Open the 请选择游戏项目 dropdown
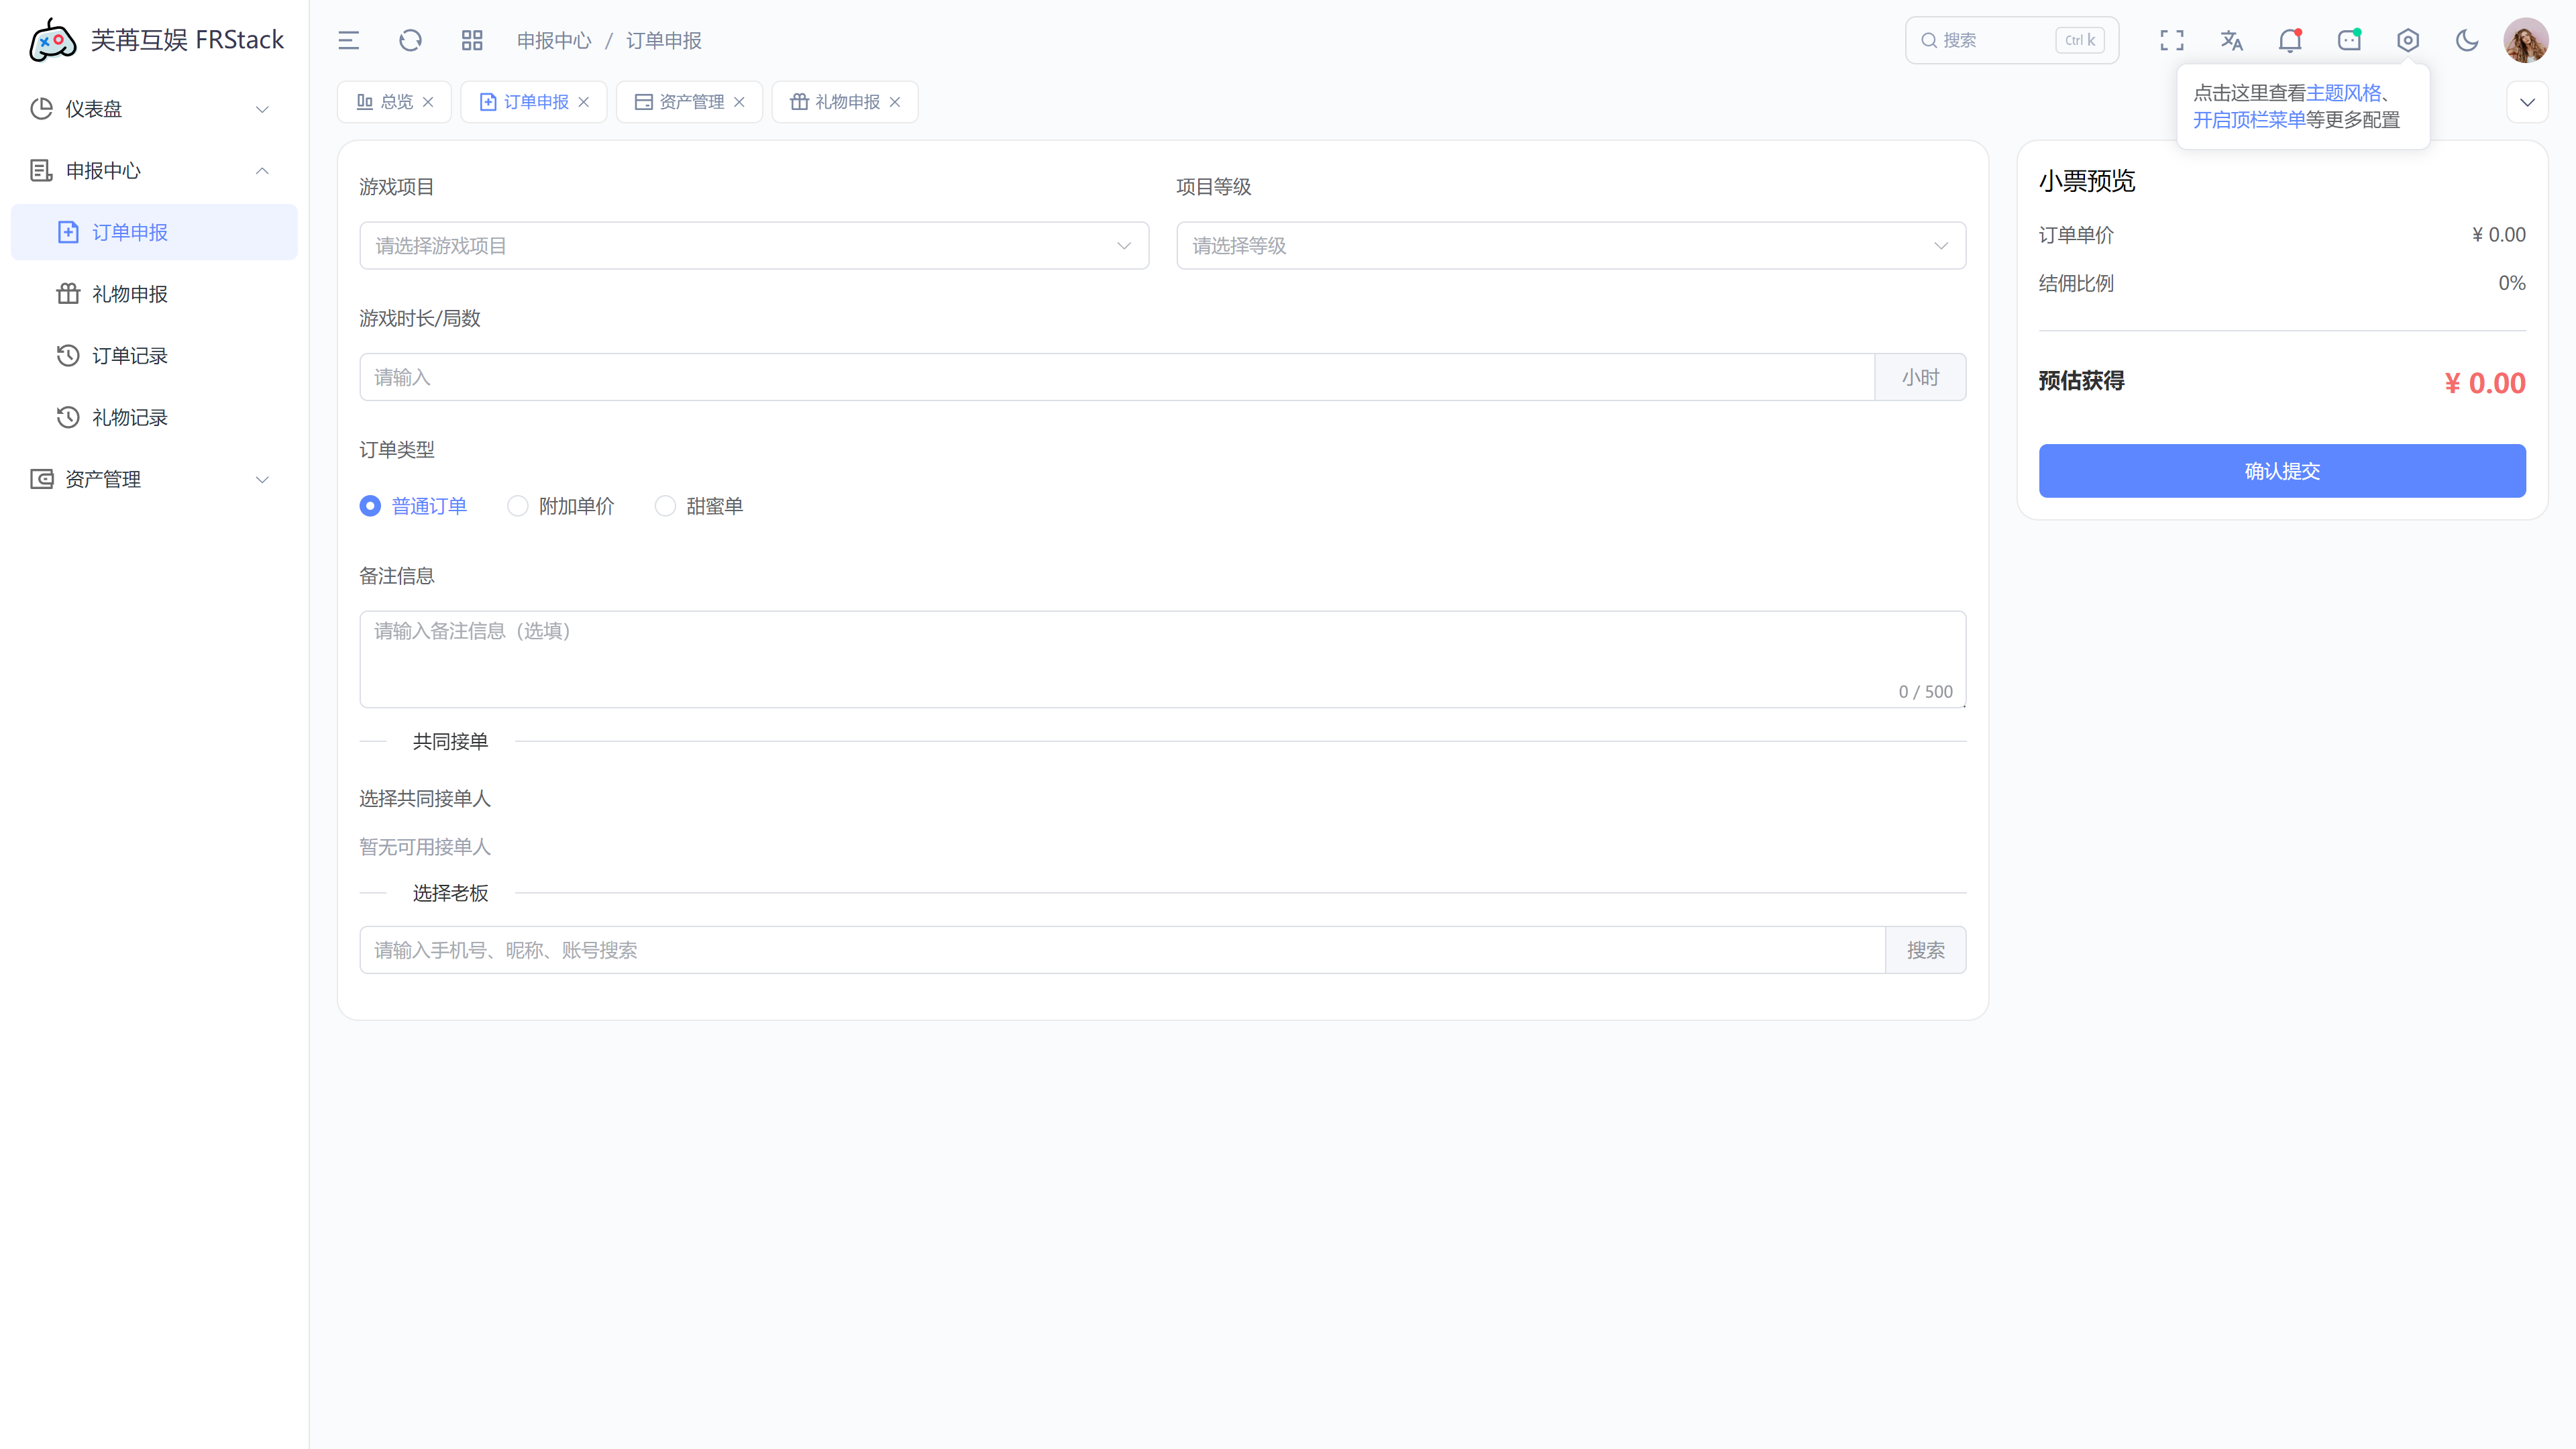 point(754,246)
